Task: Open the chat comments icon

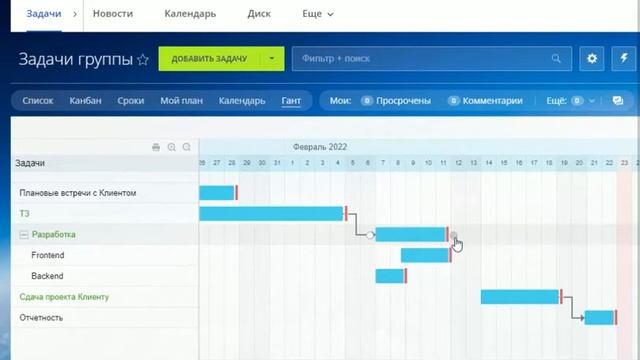Action: pos(618,101)
